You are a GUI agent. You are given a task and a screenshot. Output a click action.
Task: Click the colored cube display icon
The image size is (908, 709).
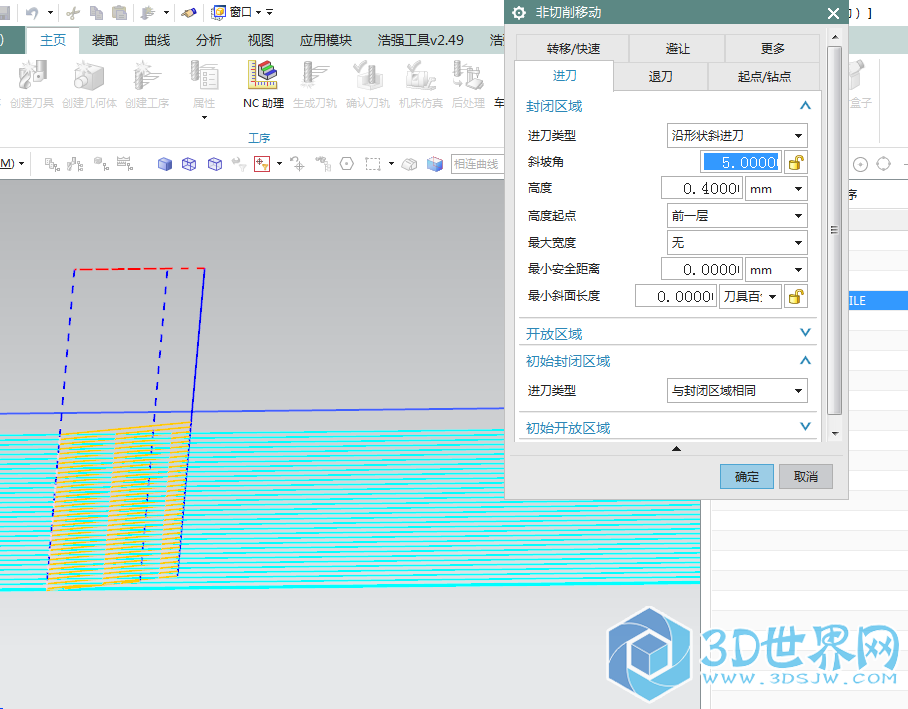[434, 164]
